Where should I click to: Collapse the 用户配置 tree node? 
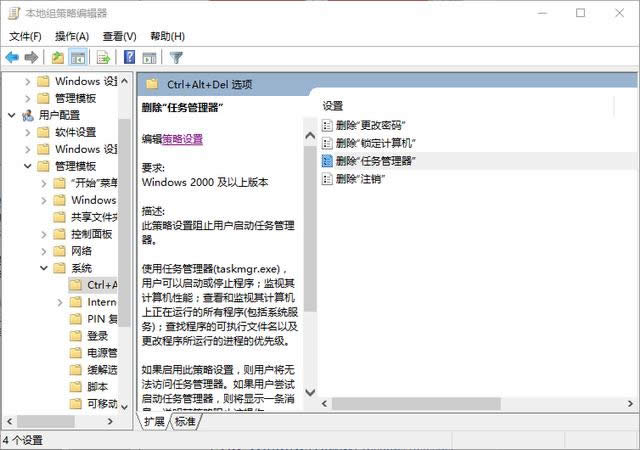[x=11, y=115]
